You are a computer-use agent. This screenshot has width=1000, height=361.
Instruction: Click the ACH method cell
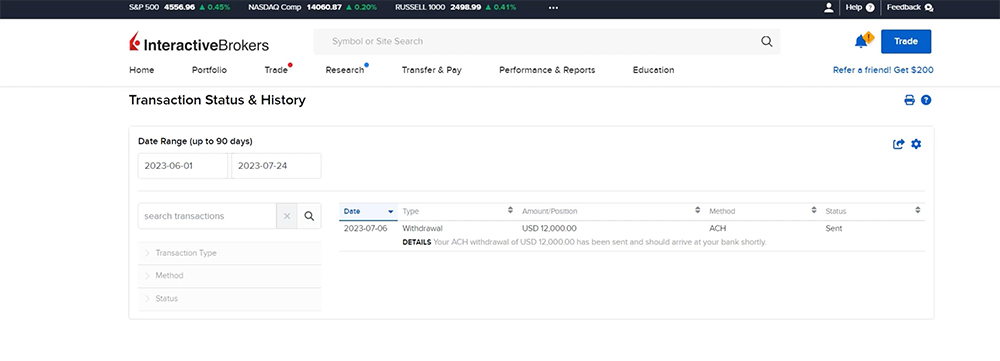717,228
